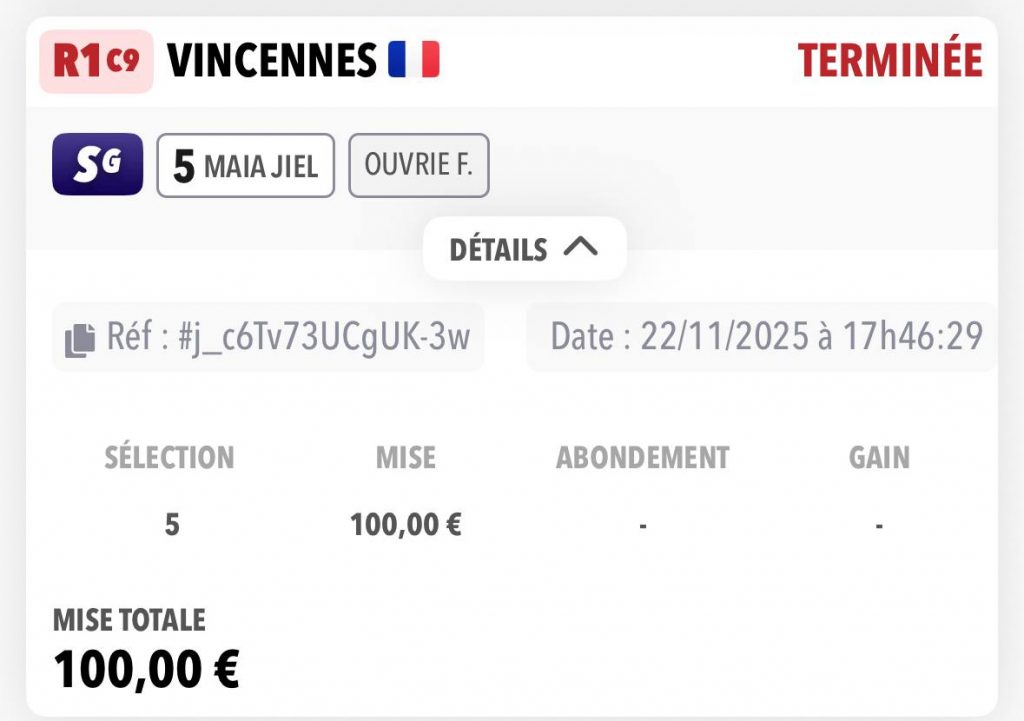Collapse the DÉTAILS section
The width and height of the screenshot is (1024, 721).
click(x=524, y=248)
